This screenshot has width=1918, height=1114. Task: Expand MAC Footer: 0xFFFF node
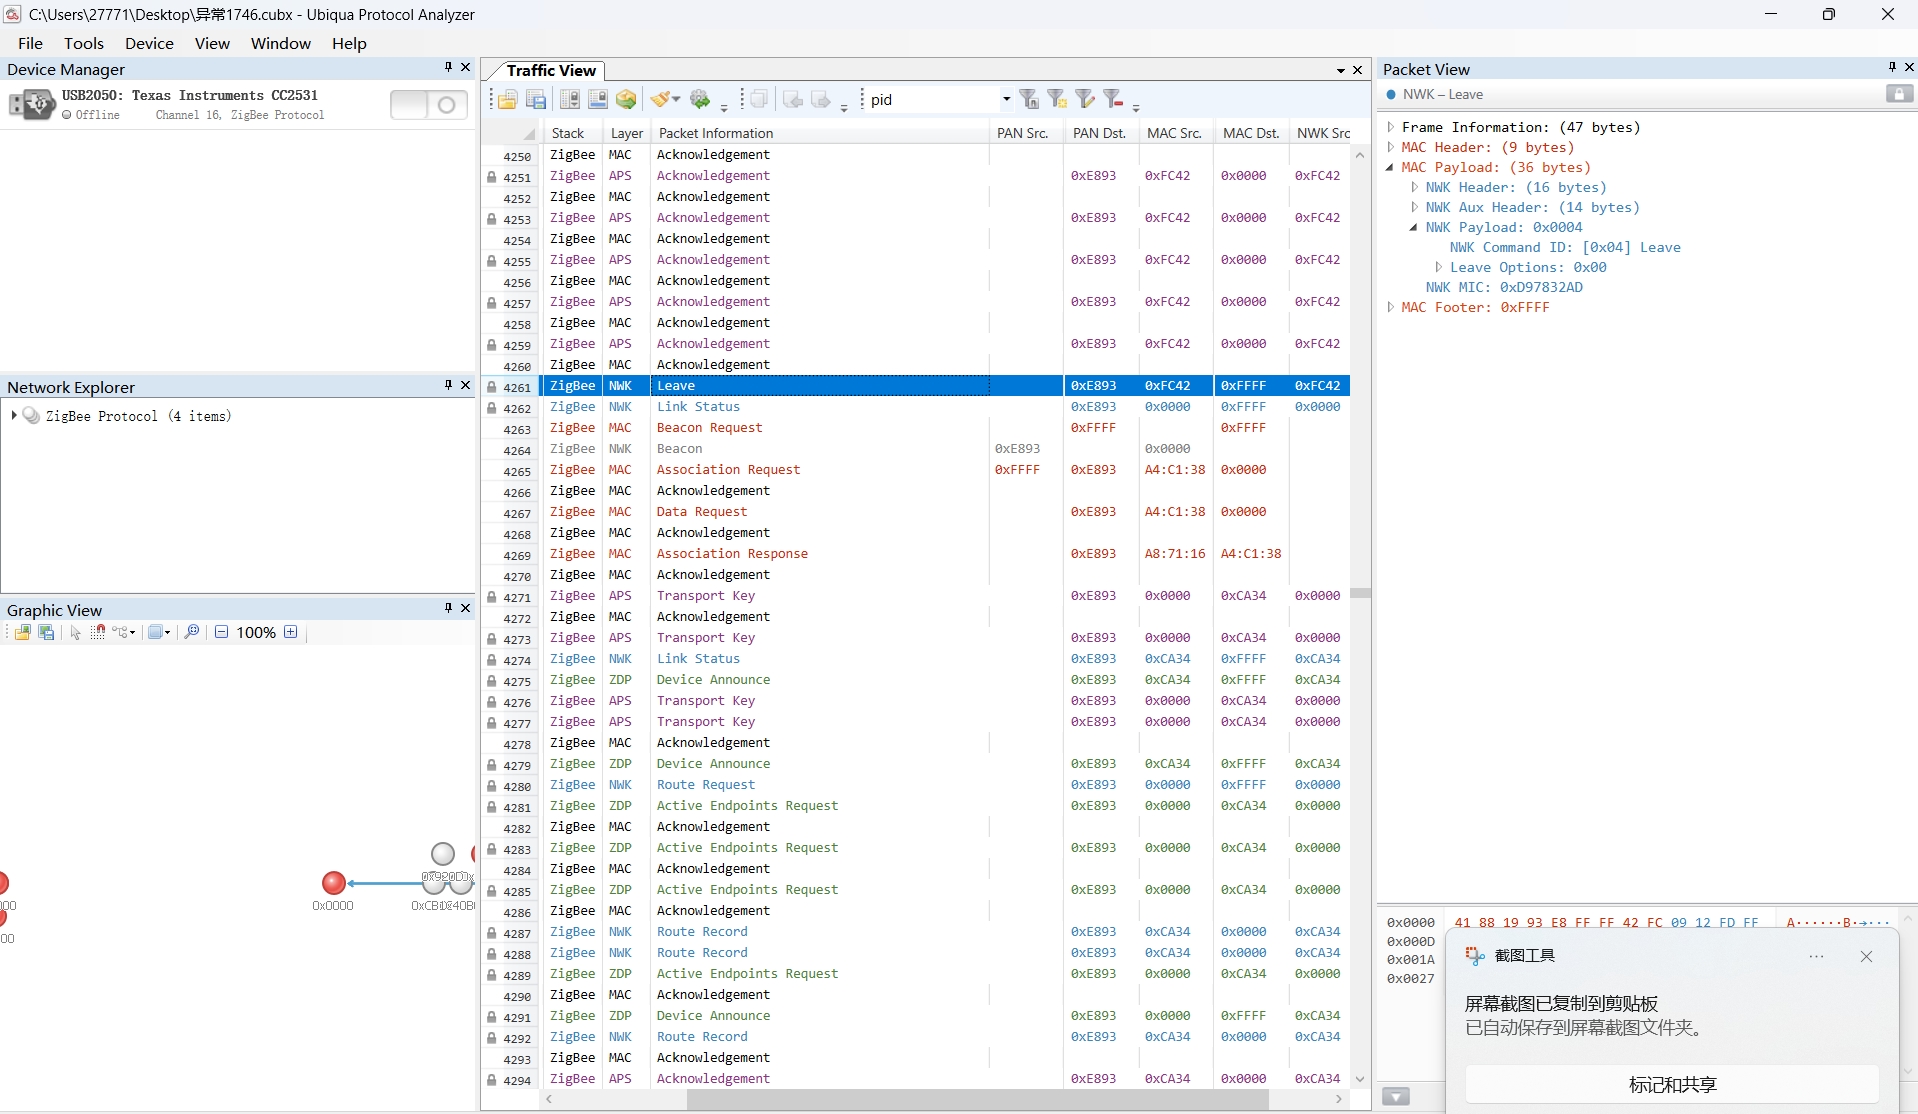[x=1390, y=307]
